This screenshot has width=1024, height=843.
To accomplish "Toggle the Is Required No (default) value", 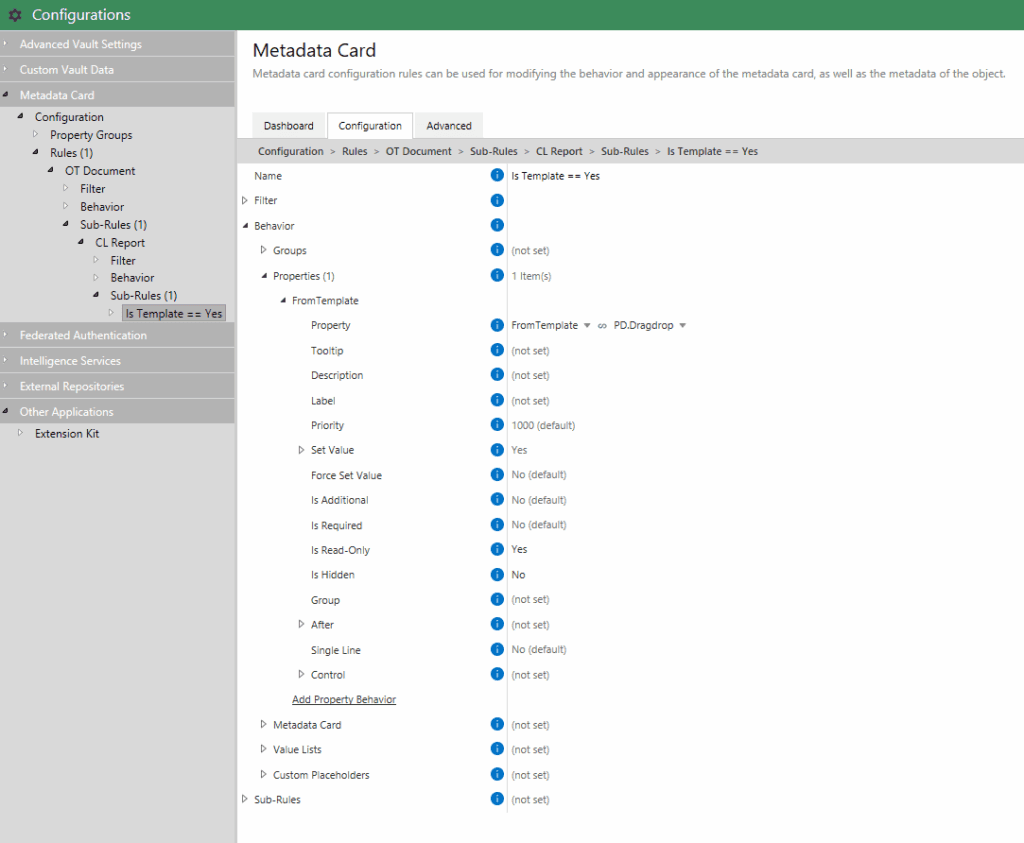I will [538, 525].
